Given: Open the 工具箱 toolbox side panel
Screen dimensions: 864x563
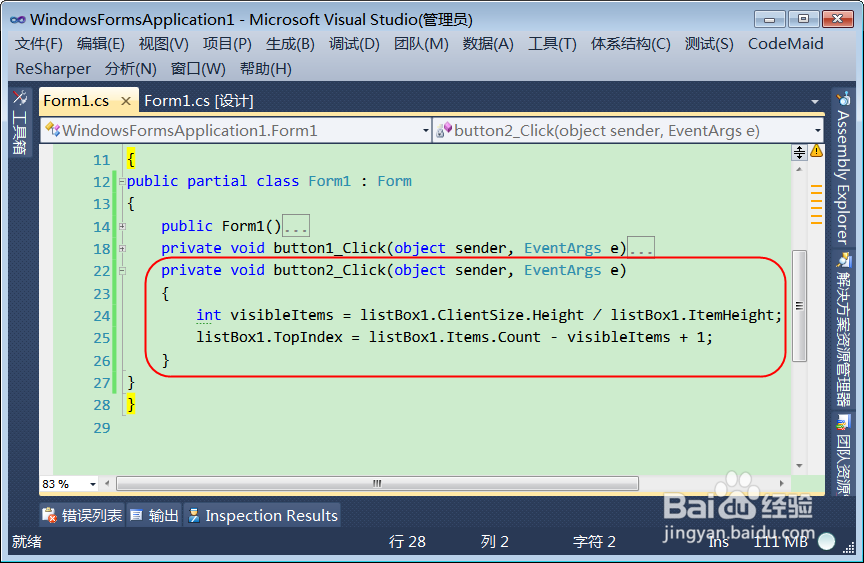Looking at the screenshot, I should [20, 123].
